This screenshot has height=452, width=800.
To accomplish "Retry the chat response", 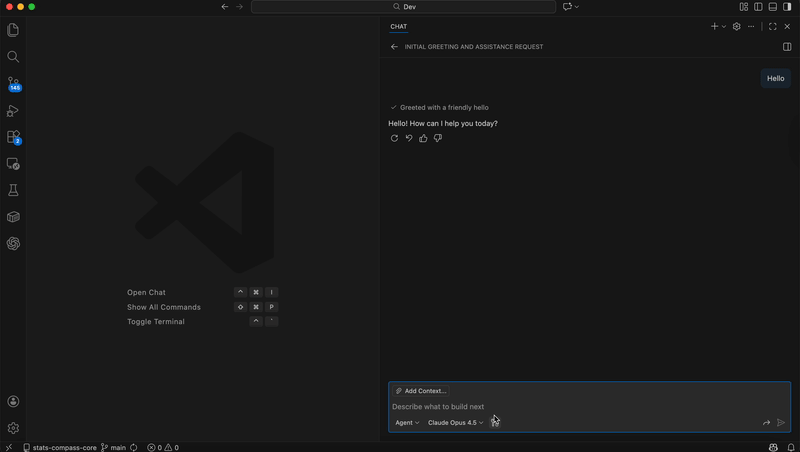I will [394, 138].
